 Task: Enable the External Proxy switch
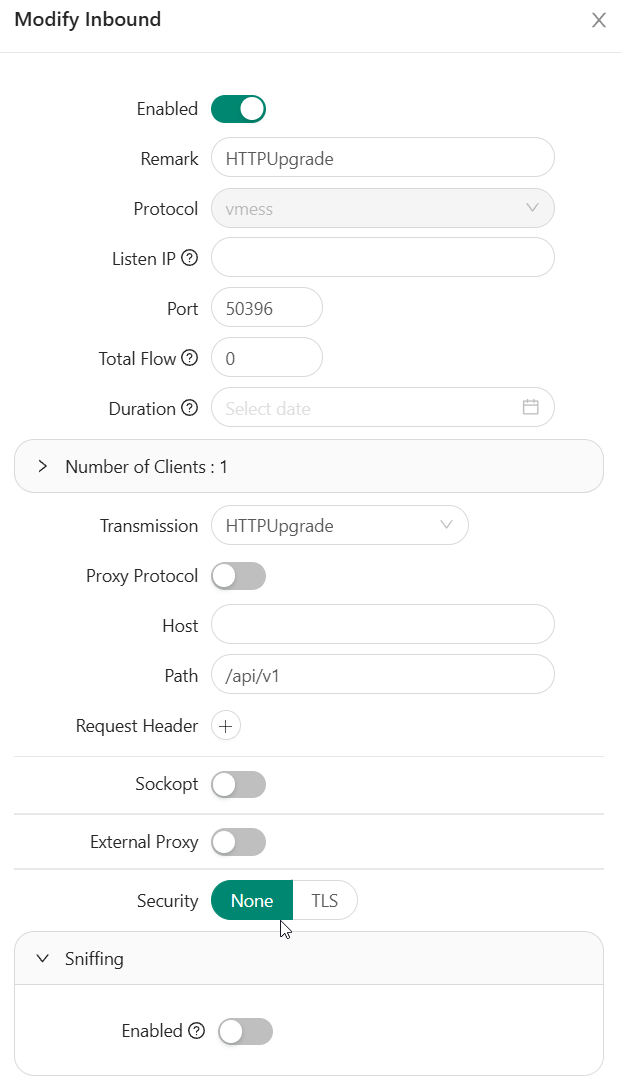[238, 842]
